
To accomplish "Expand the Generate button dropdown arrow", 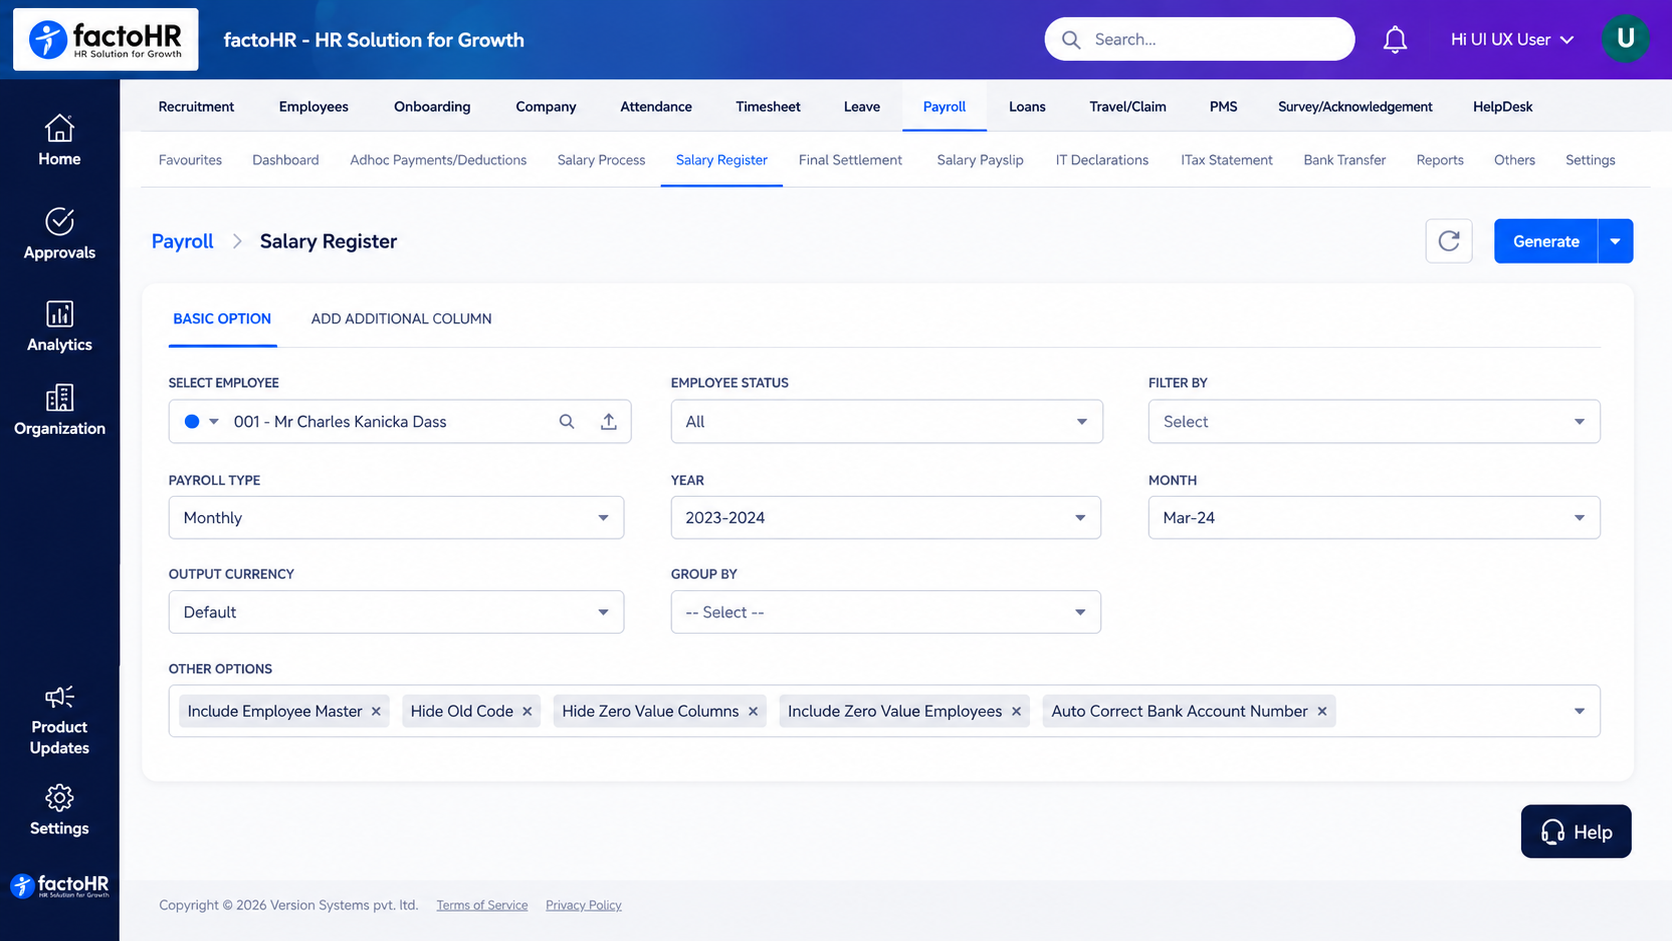I will coord(1615,241).
